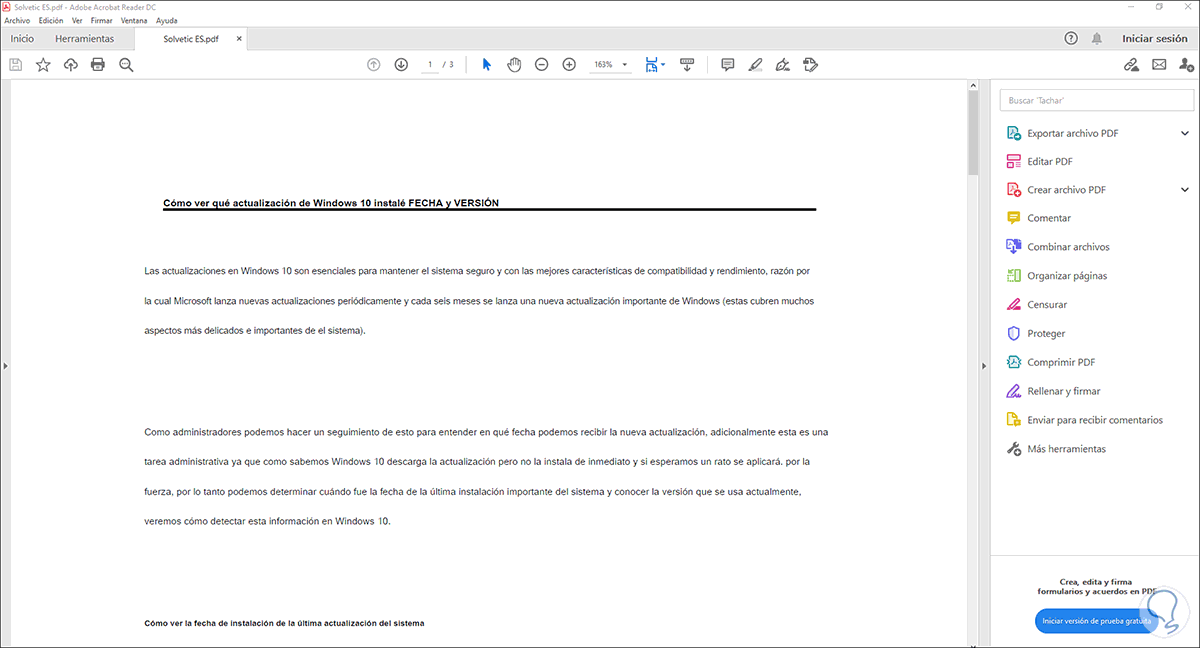Add a comment note icon

coord(728,65)
